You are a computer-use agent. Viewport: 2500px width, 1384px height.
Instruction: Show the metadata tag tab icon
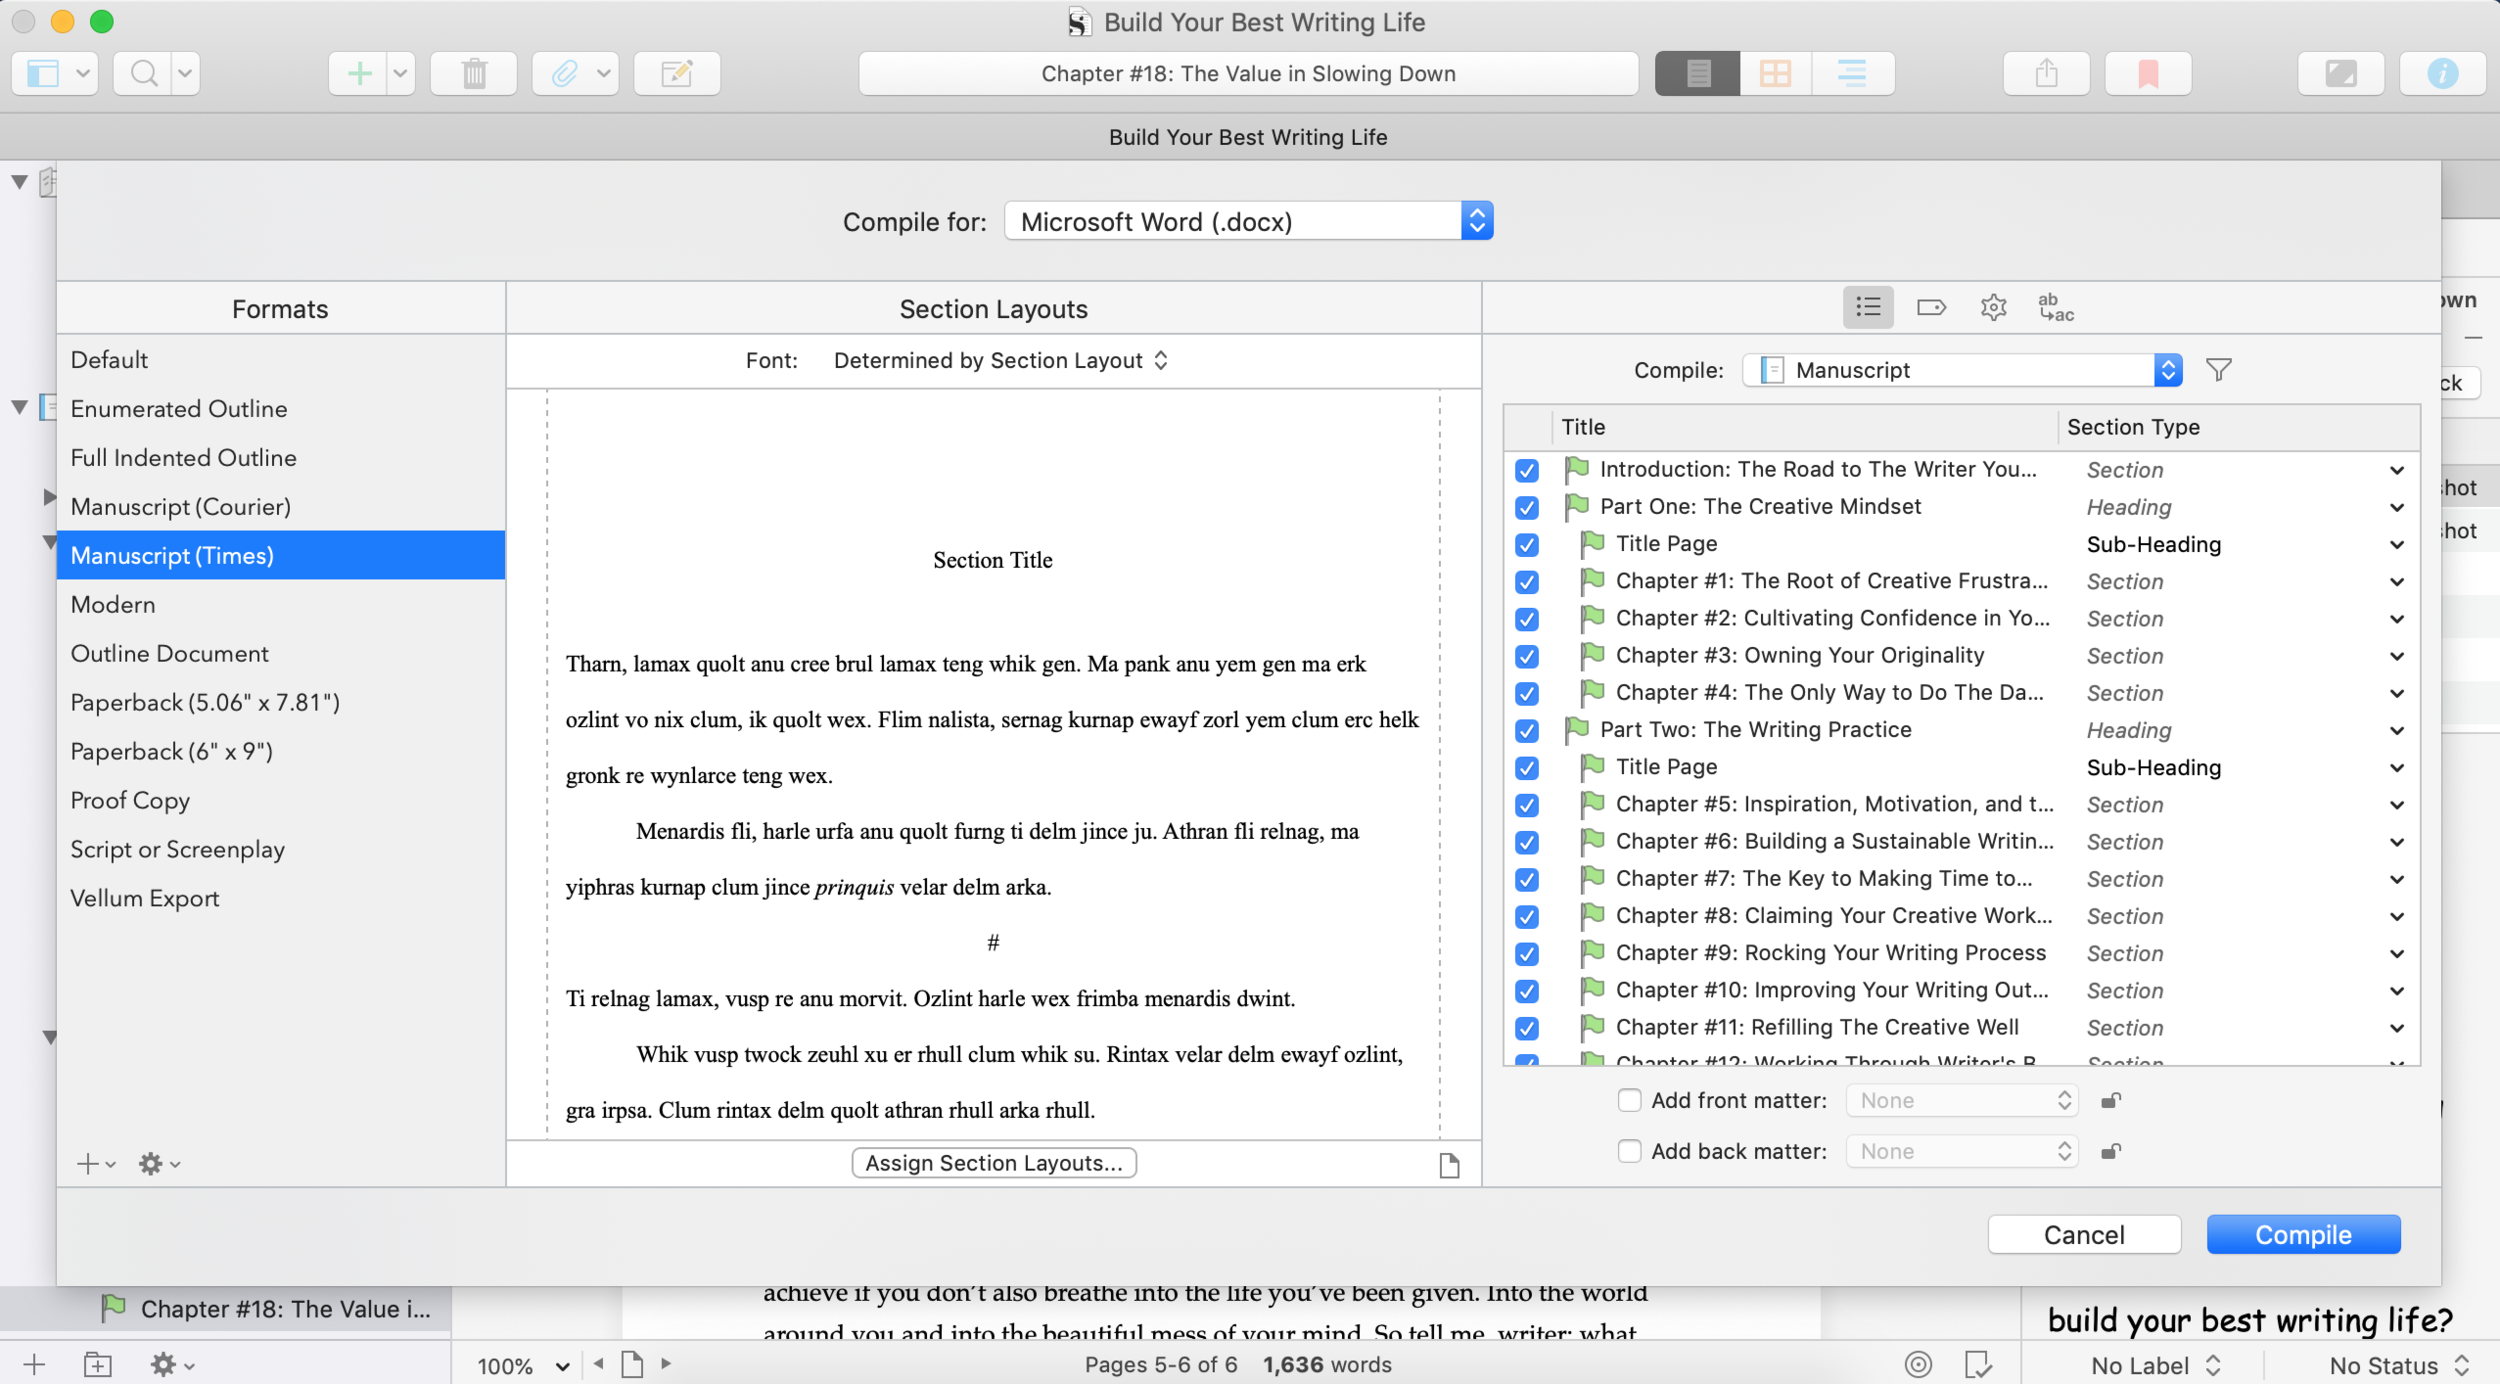[1931, 307]
